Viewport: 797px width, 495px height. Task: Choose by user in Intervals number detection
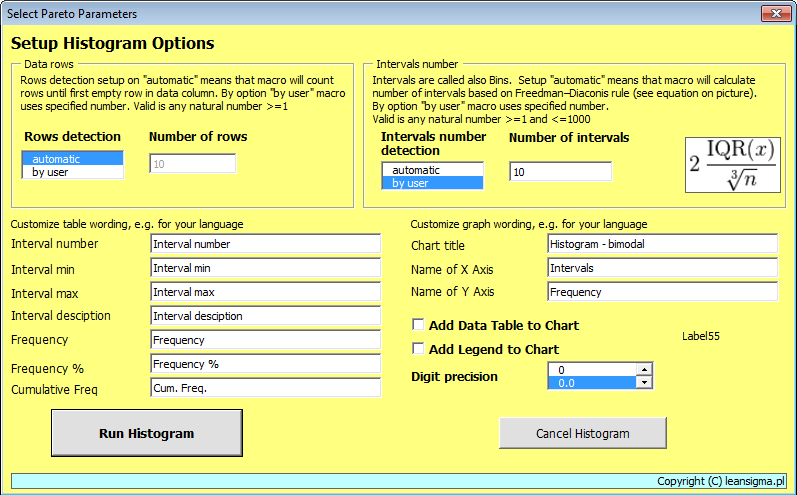coord(432,183)
